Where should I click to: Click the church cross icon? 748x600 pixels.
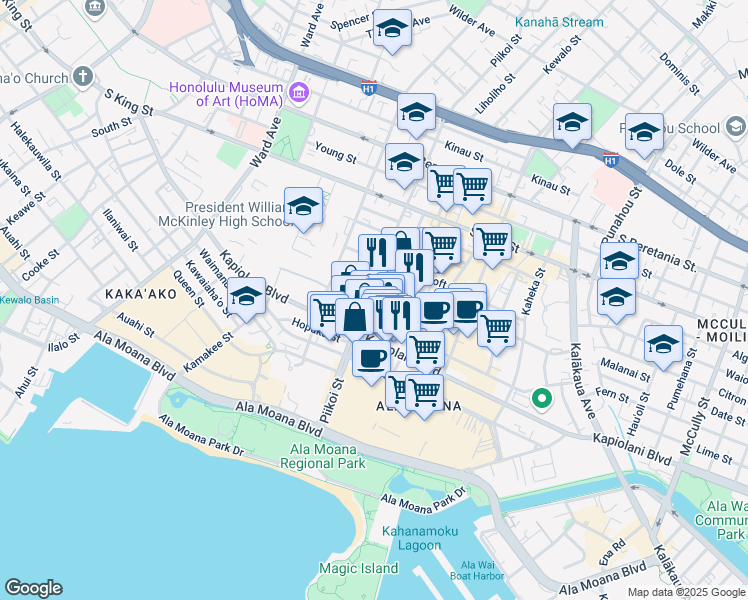[83, 76]
